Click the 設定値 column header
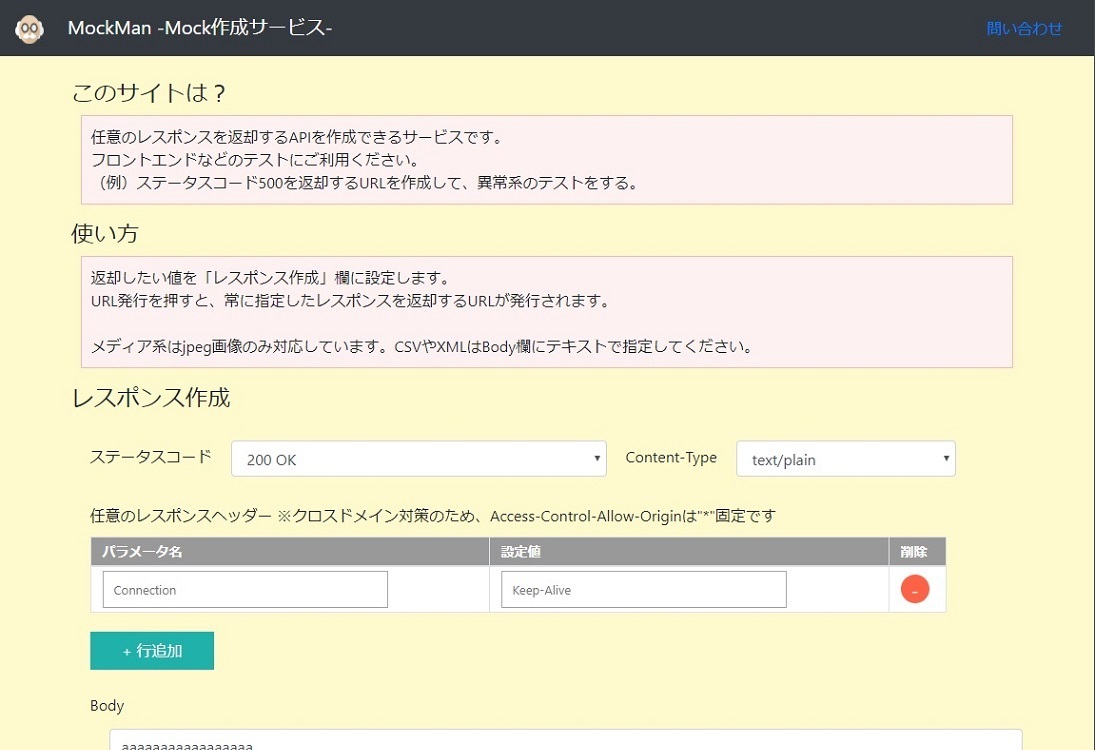Viewport: 1095px width, 750px height. [x=520, y=552]
